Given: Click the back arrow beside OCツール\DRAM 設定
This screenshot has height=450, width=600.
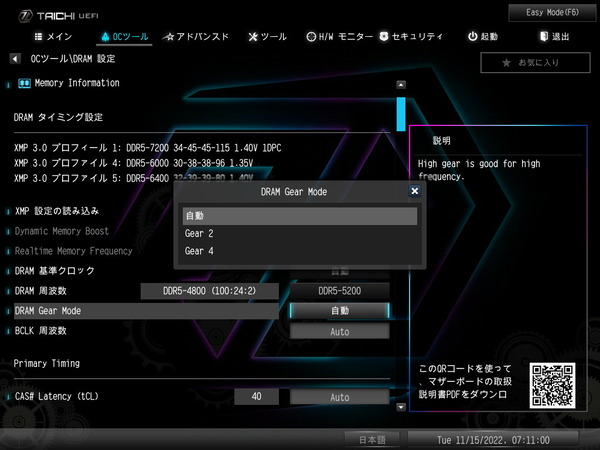Looking at the screenshot, I should point(15,59).
